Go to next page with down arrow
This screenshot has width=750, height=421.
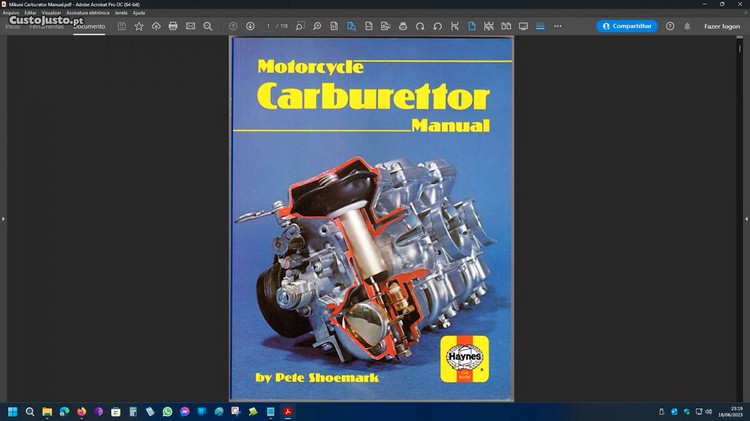pos(250,26)
